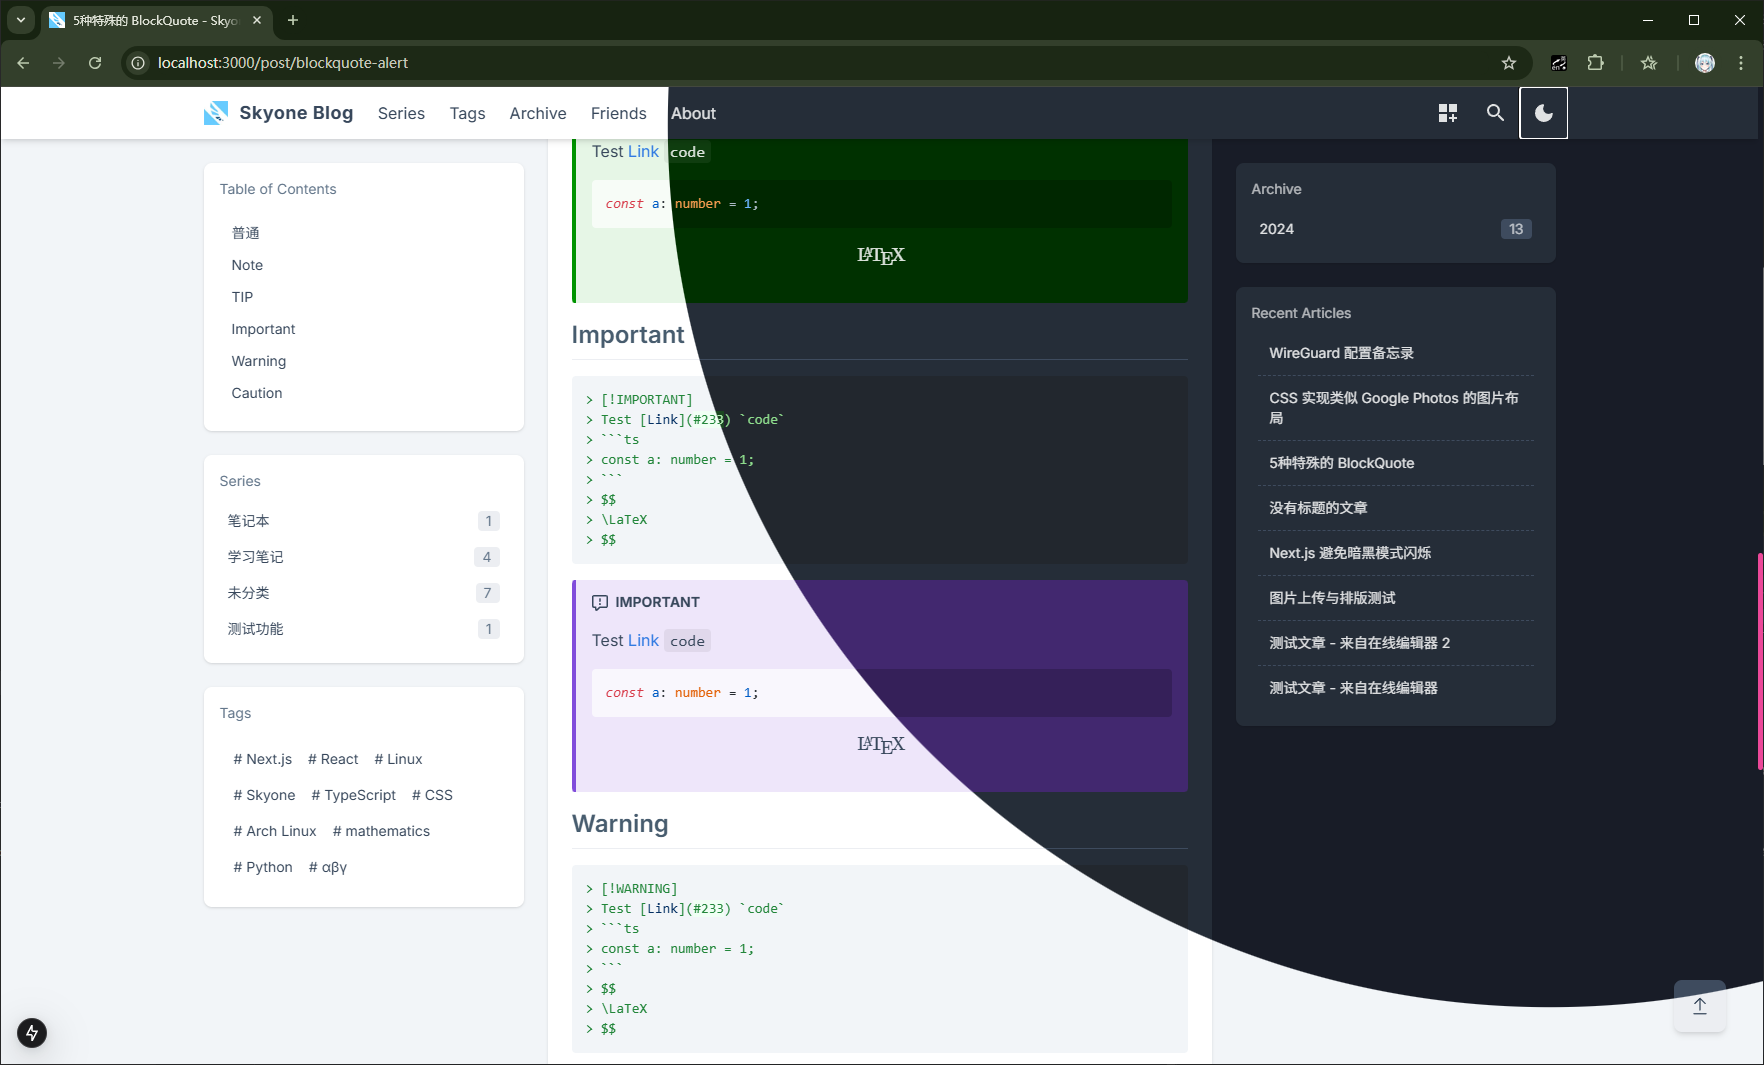Select the # TypeScript tag

[x=353, y=795]
